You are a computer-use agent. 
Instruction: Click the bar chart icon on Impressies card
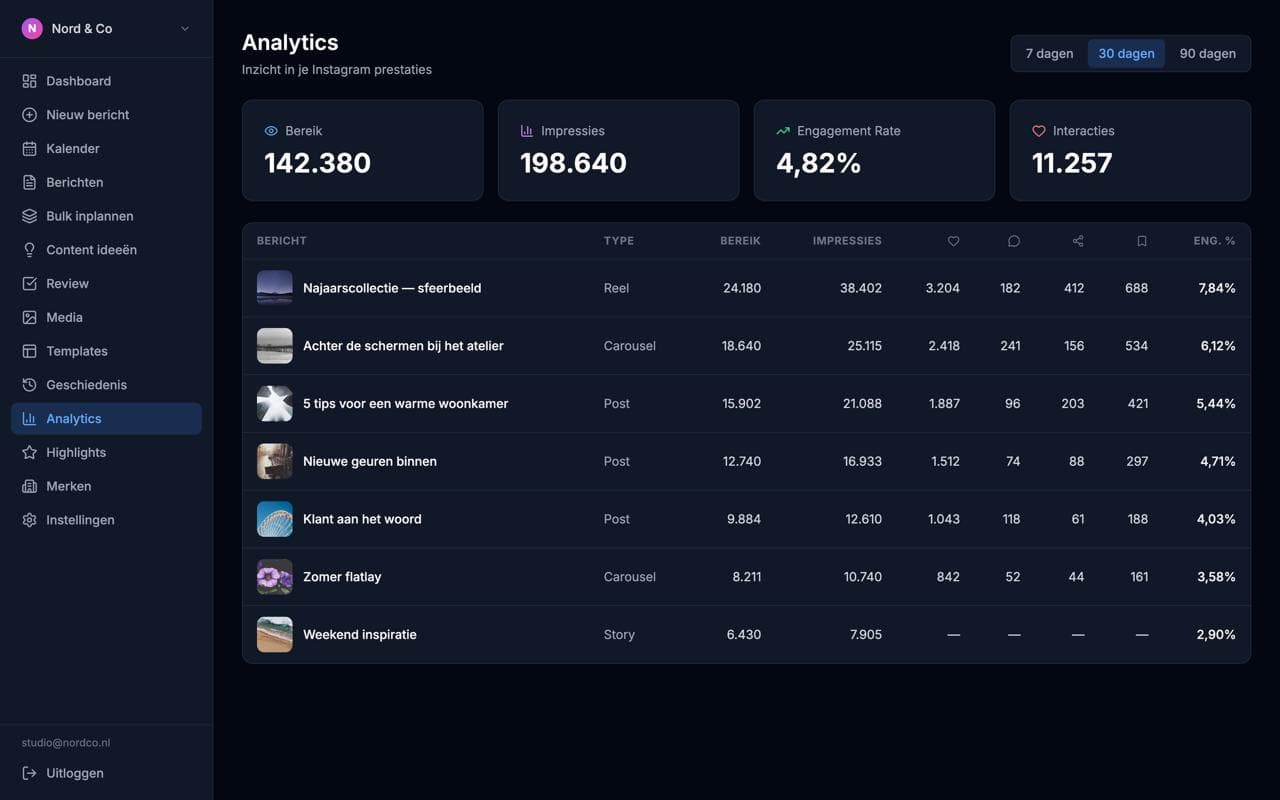coord(527,131)
